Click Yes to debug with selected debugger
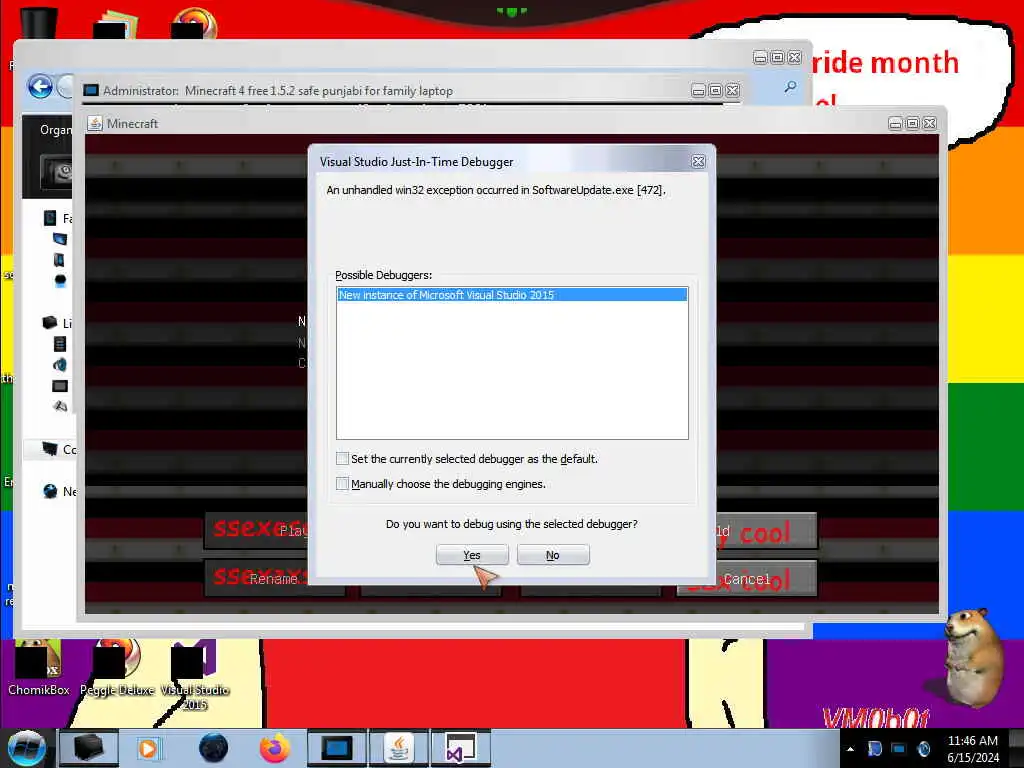Viewport: 1024px width, 768px height. click(472, 555)
